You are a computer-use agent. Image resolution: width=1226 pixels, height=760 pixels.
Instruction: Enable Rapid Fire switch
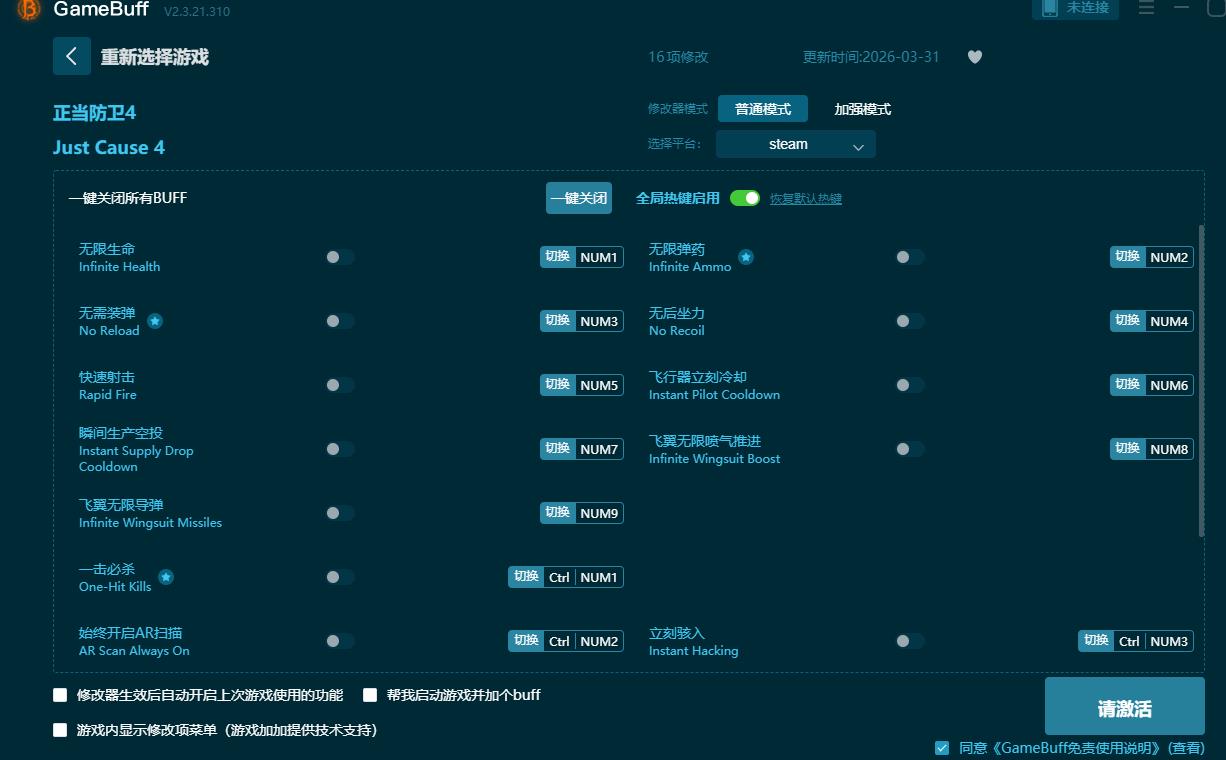click(x=340, y=385)
